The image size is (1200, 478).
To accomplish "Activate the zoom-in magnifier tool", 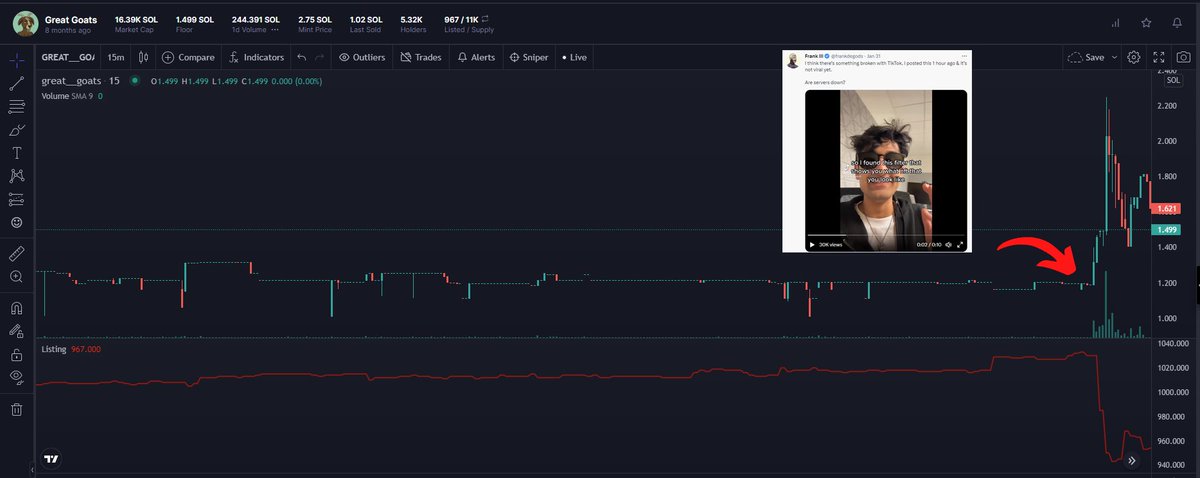I will click(x=16, y=277).
